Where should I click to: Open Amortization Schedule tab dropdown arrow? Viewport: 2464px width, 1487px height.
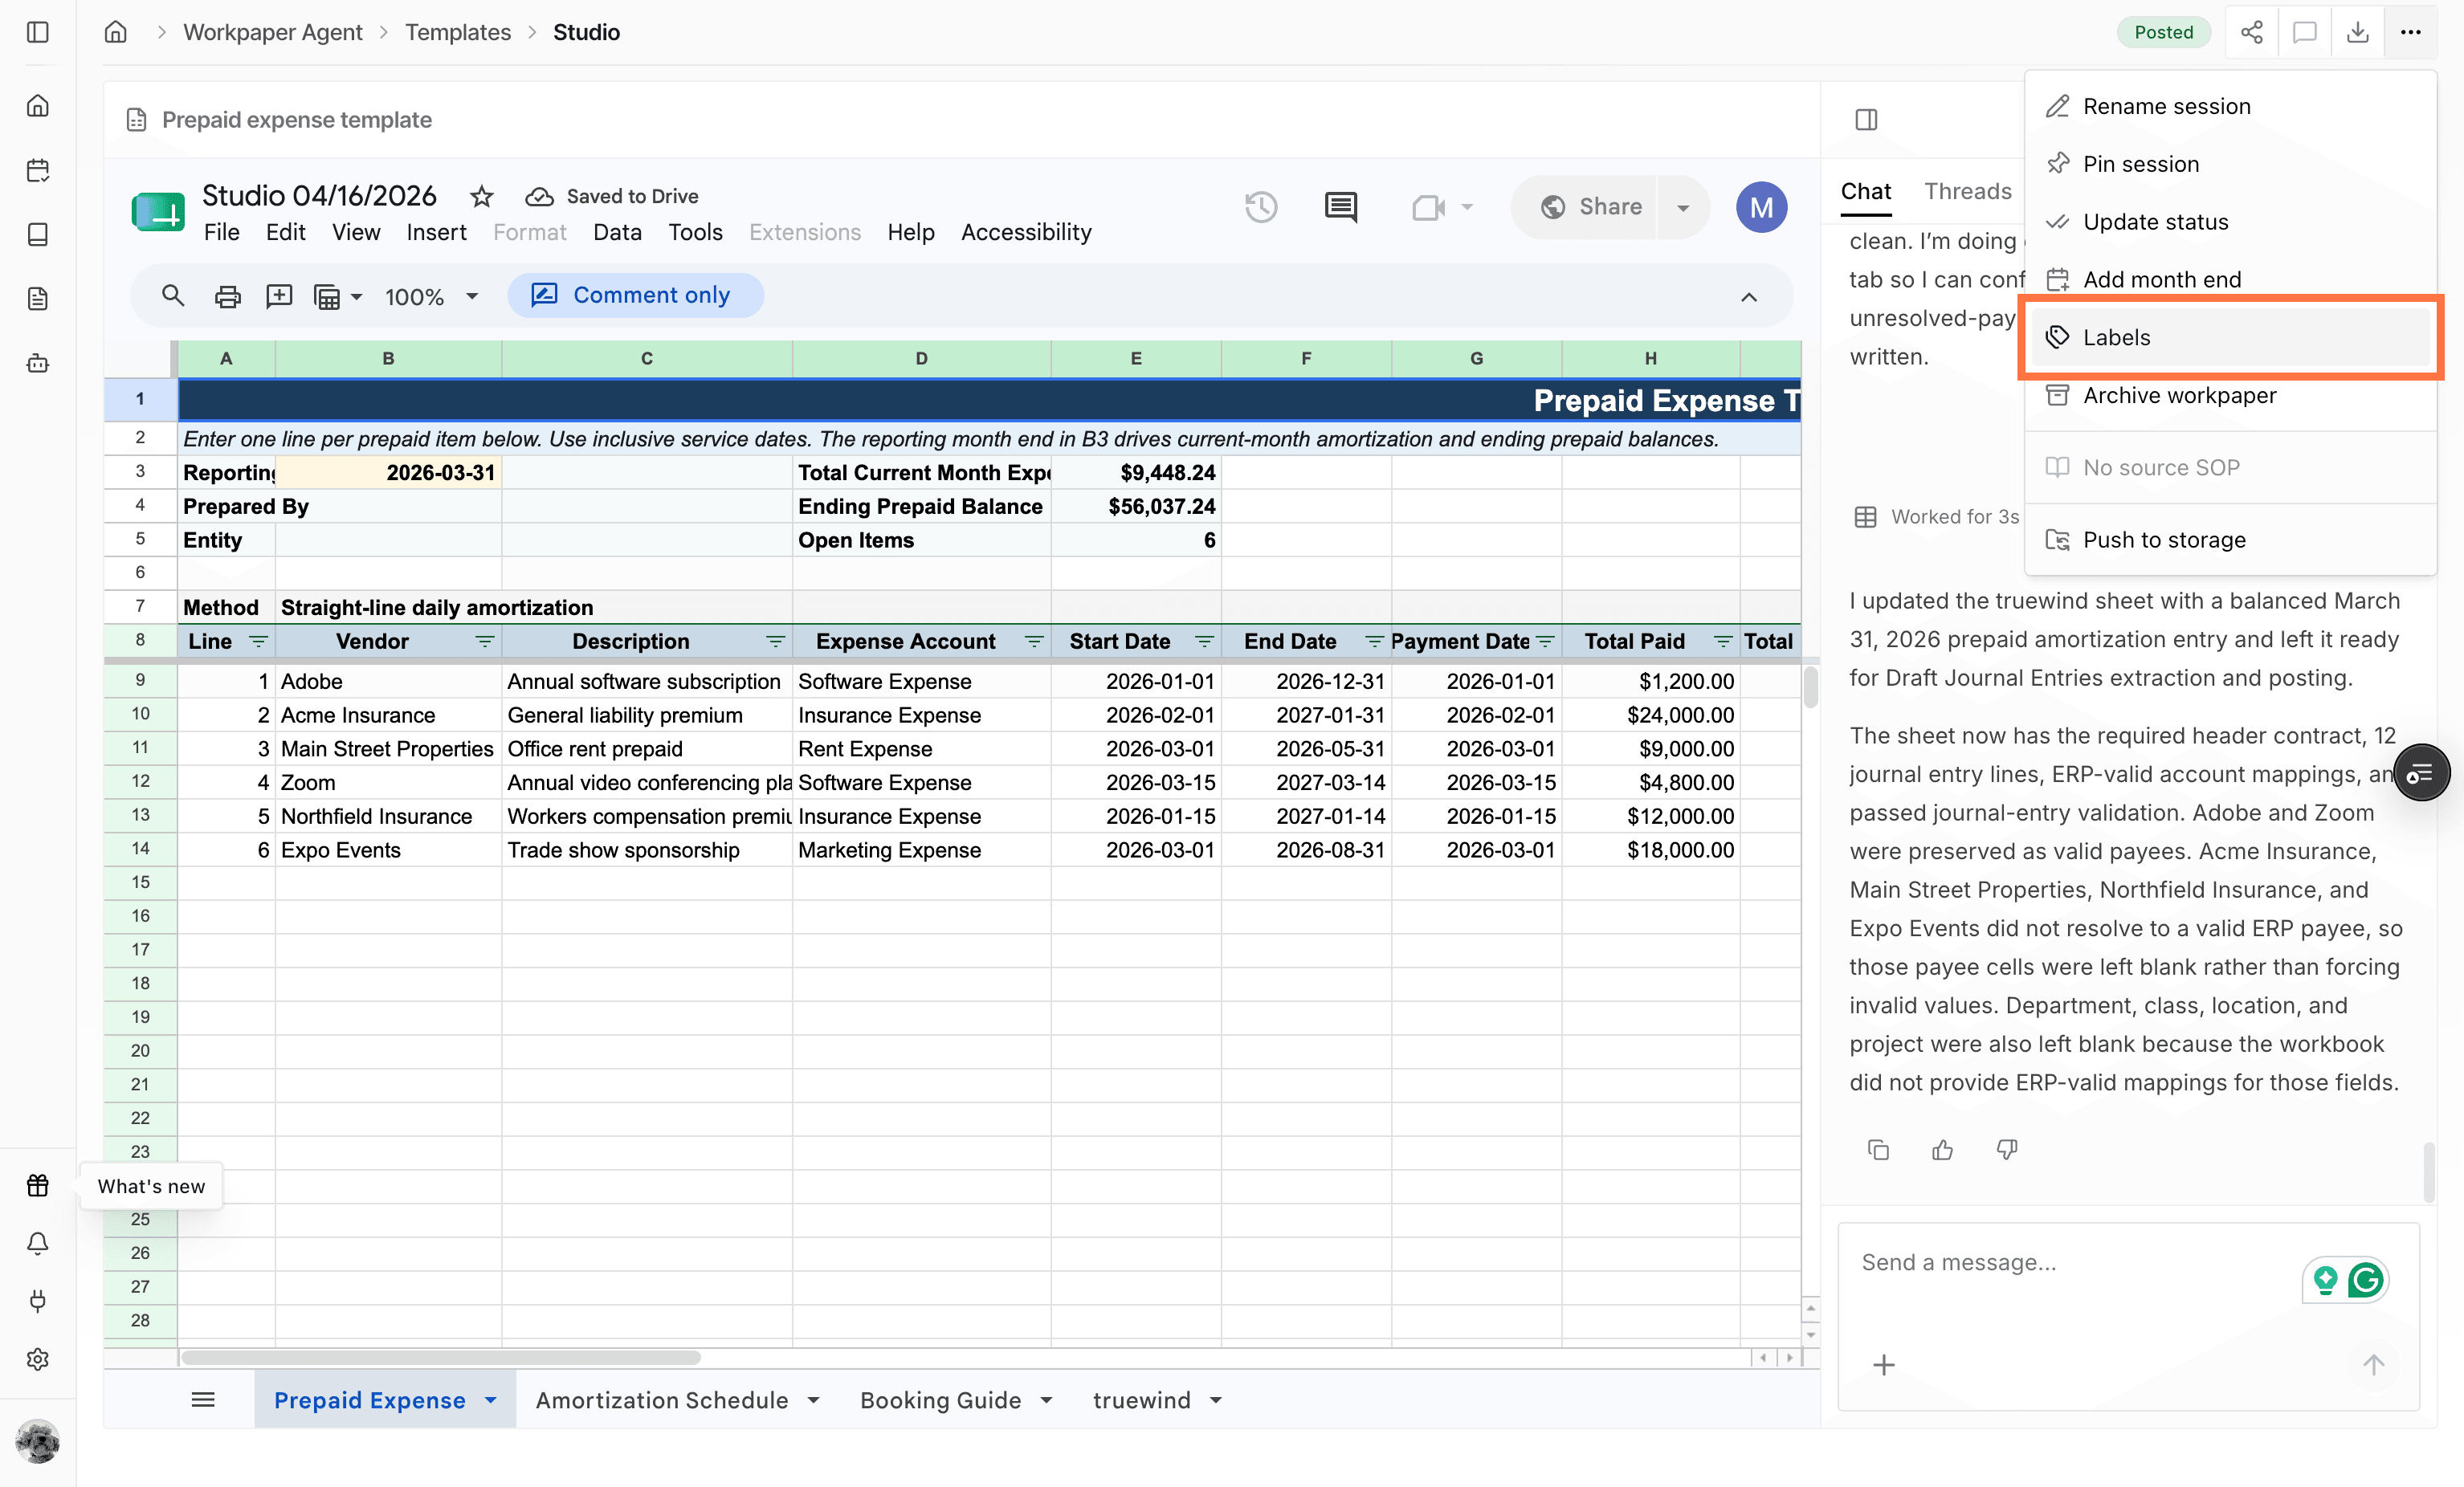click(x=813, y=1400)
